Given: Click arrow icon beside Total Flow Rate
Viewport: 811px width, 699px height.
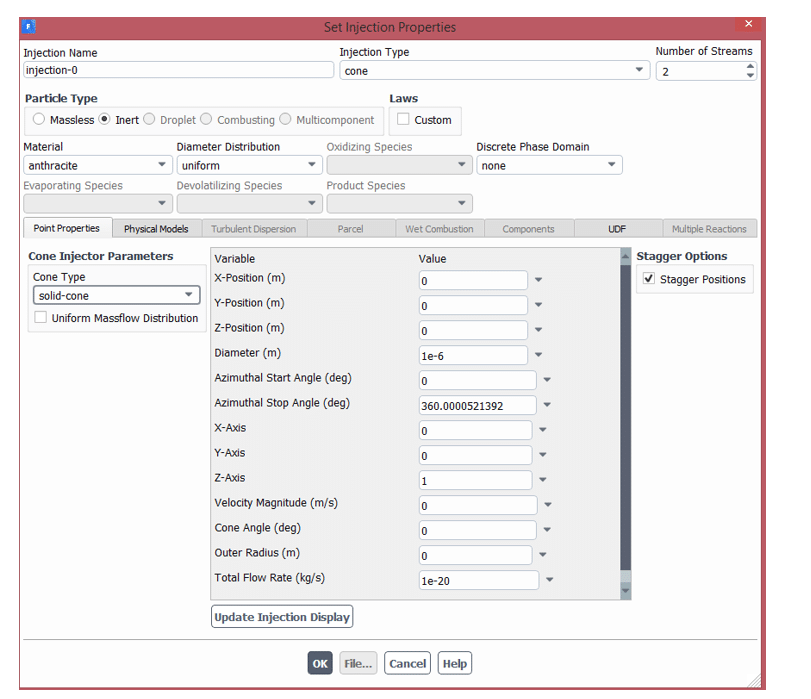Looking at the screenshot, I should tap(549, 580).
